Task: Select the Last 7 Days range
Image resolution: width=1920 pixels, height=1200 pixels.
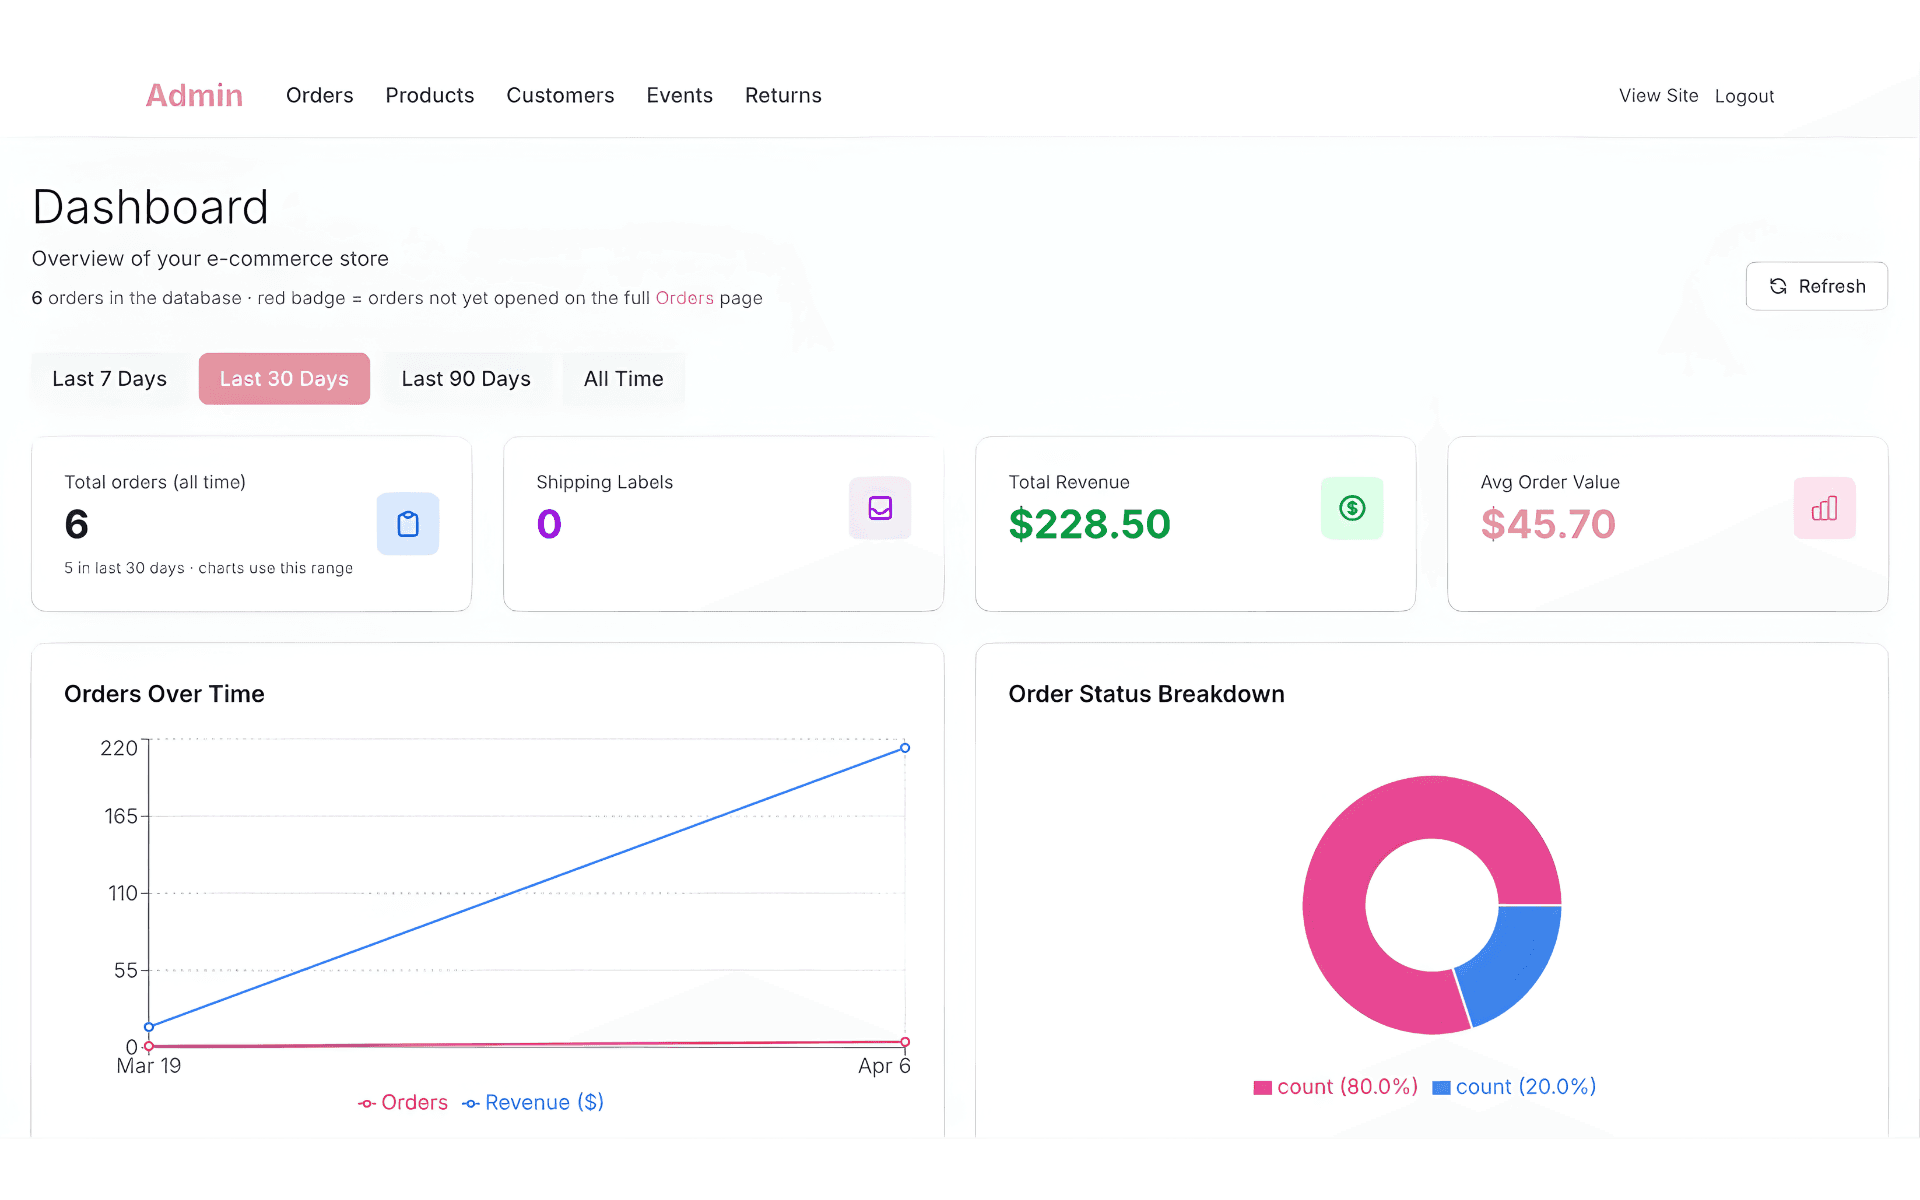Action: click(x=109, y=378)
